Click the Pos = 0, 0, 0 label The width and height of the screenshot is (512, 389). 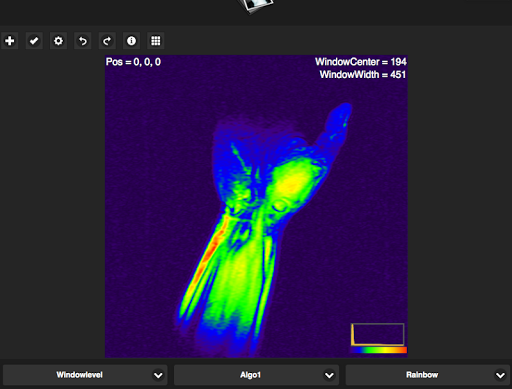coord(133,62)
